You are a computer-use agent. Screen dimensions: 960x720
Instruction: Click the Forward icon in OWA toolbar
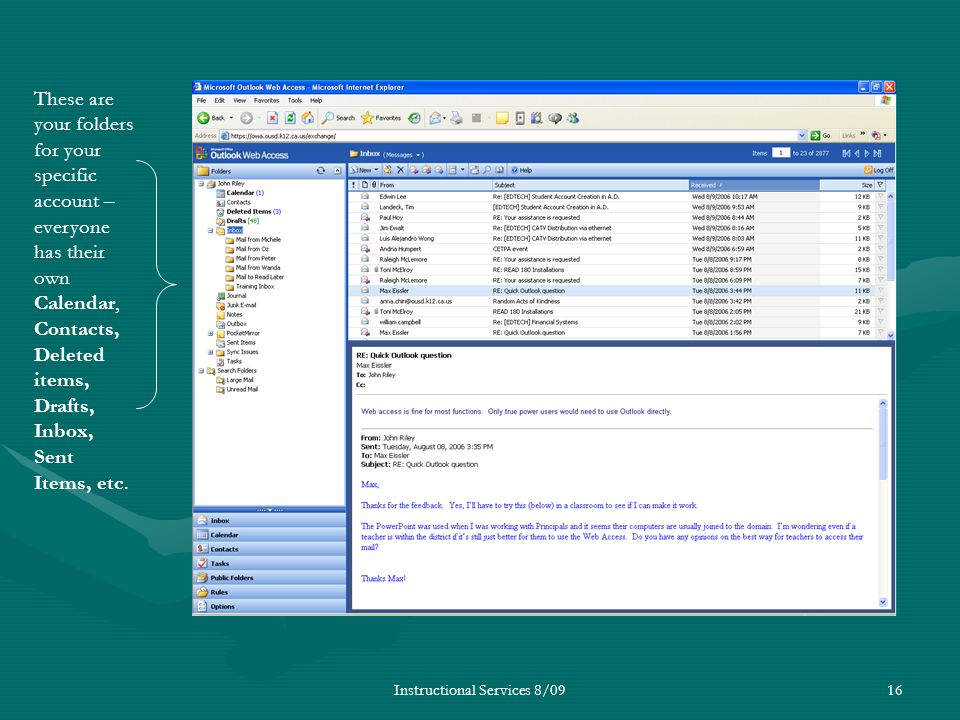click(x=438, y=170)
